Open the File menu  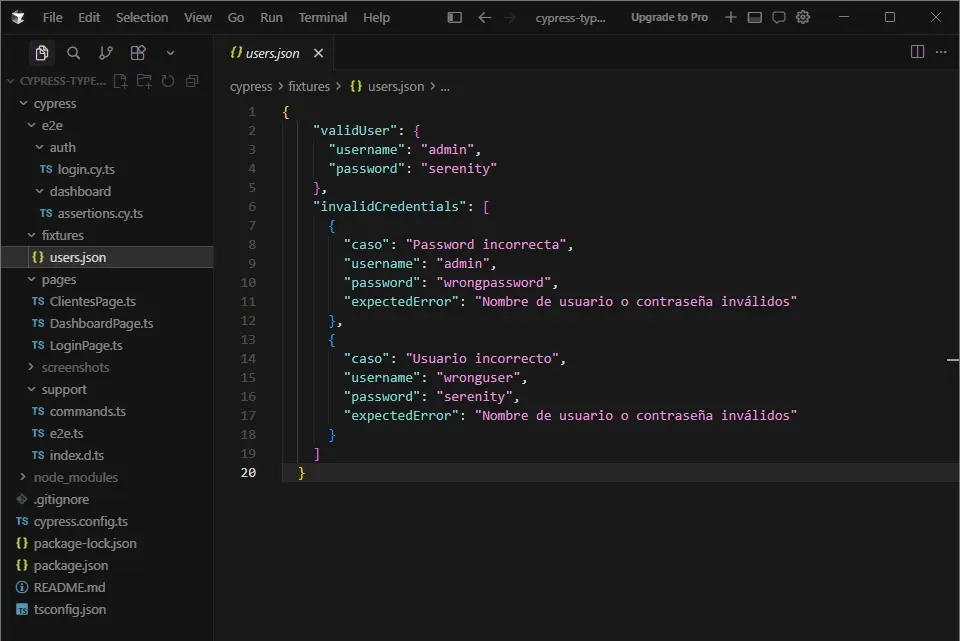pos(53,18)
